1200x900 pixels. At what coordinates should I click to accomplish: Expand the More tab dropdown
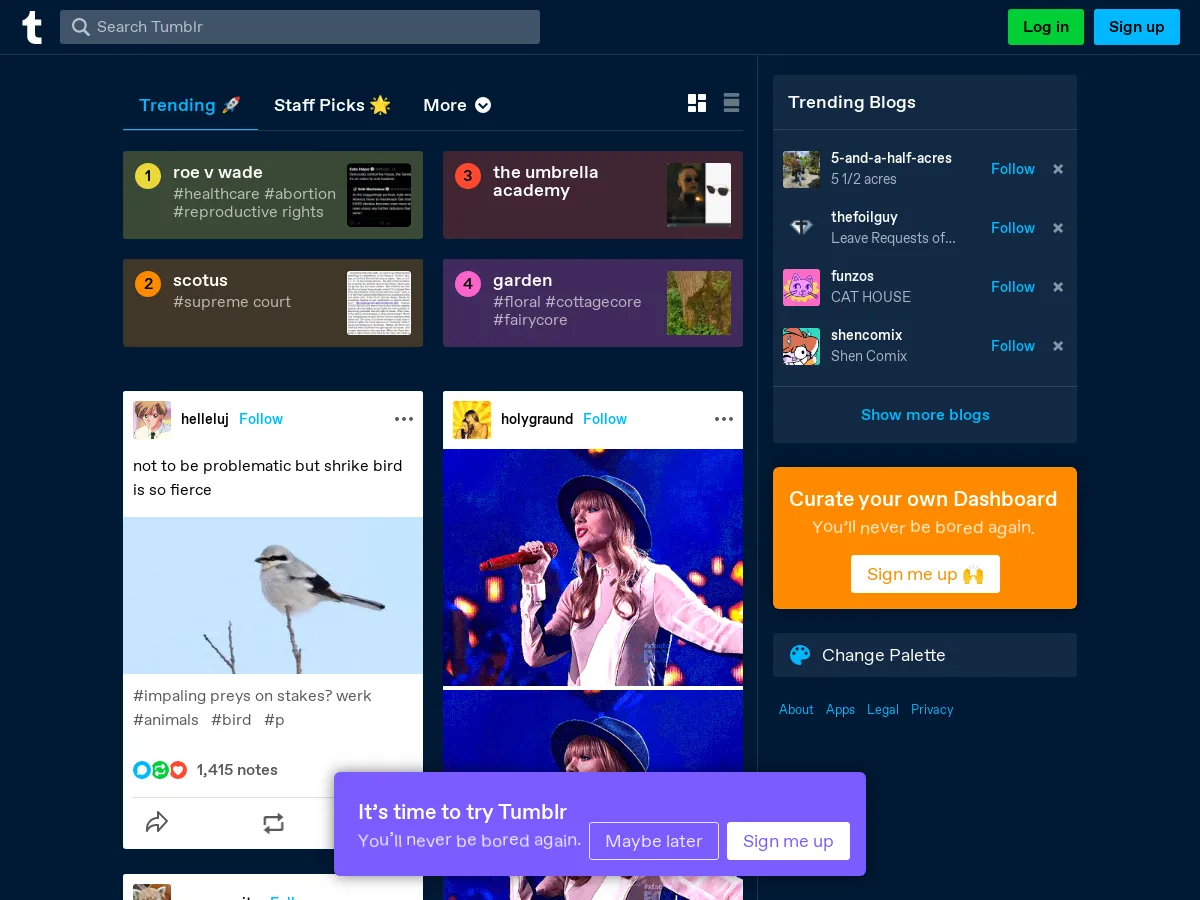click(457, 105)
